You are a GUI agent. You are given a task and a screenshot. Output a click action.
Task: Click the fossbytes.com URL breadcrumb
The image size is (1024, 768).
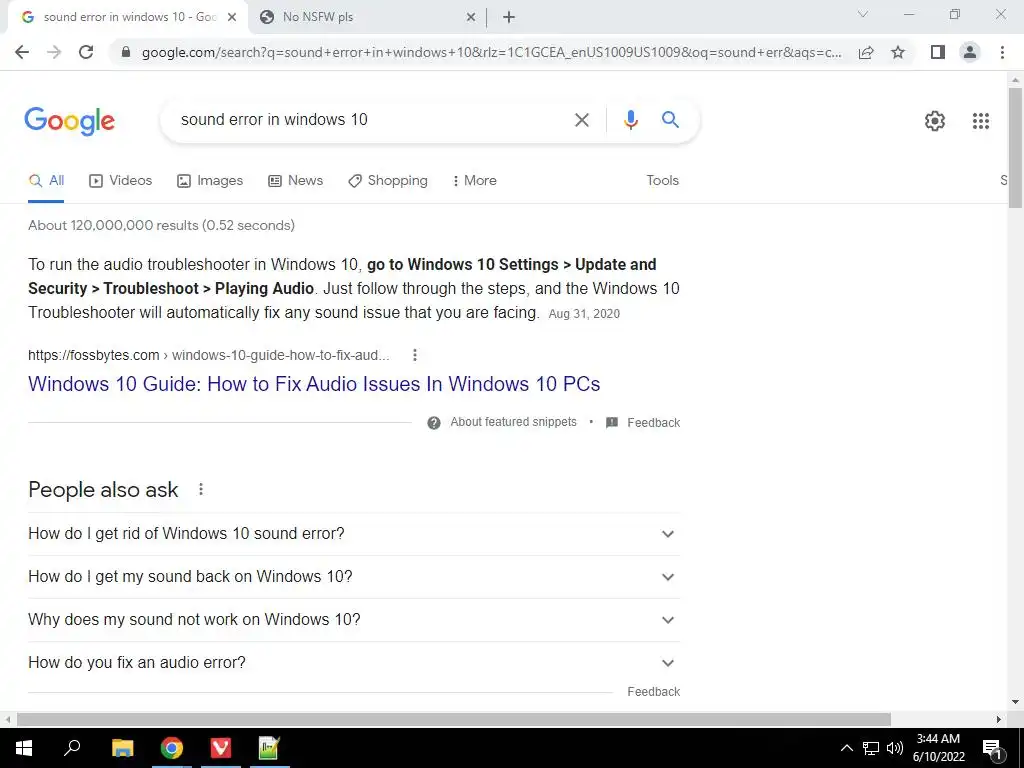(208, 355)
